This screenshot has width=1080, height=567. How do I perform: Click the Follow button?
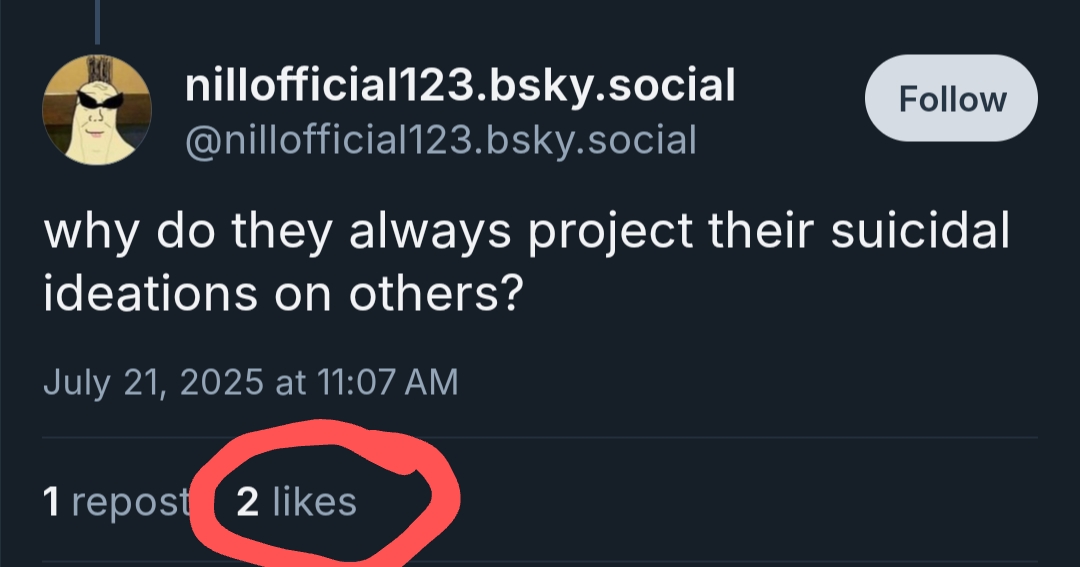click(x=951, y=98)
